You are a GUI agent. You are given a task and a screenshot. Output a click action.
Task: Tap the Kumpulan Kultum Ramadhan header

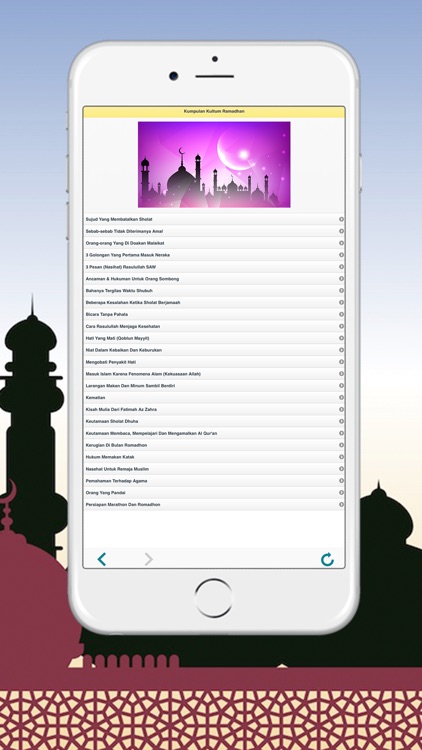pos(214,111)
